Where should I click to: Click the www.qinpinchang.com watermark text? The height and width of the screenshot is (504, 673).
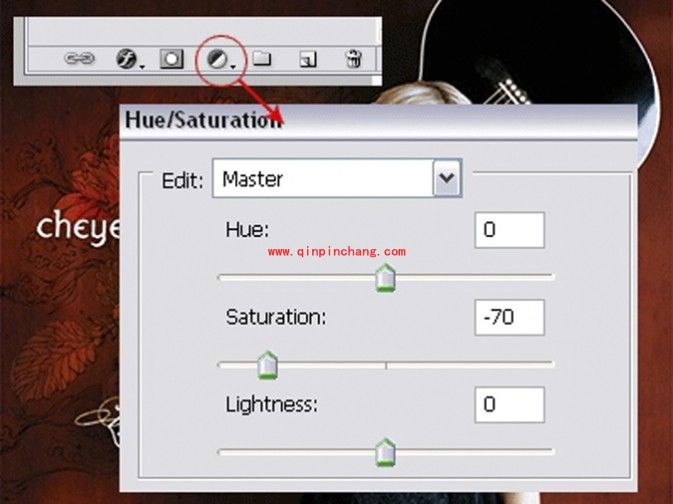pyautogui.click(x=337, y=252)
